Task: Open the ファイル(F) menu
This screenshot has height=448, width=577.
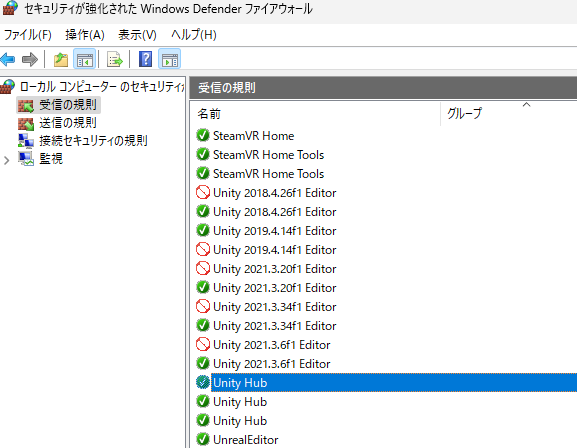Action: [x=28, y=35]
